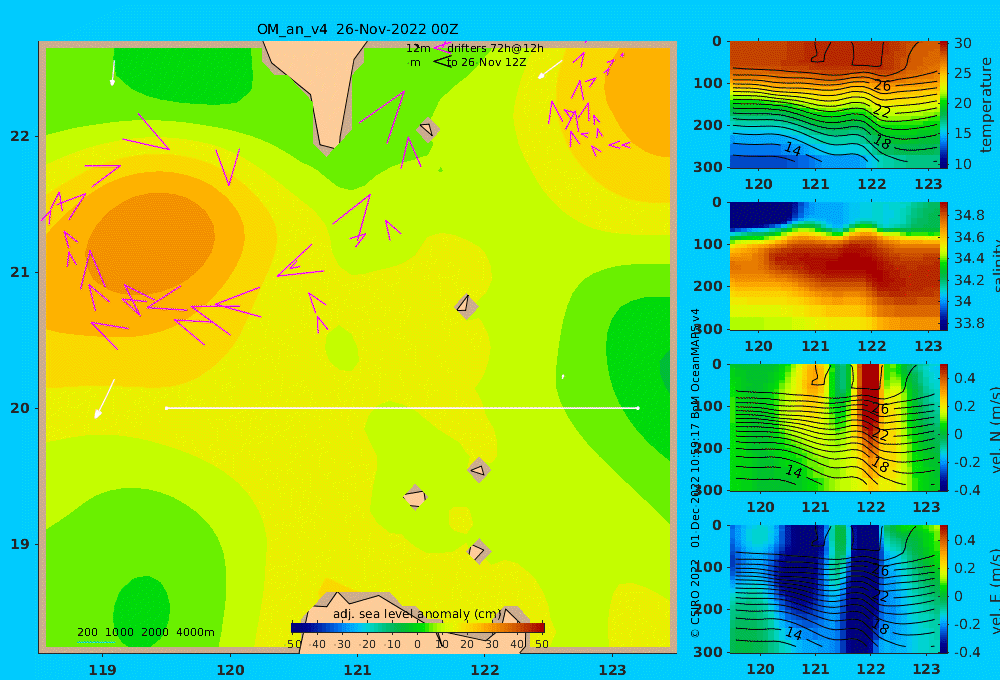1000x680 pixels.
Task: Click the 30 tick on temperature color bar
Action: (x=962, y=43)
